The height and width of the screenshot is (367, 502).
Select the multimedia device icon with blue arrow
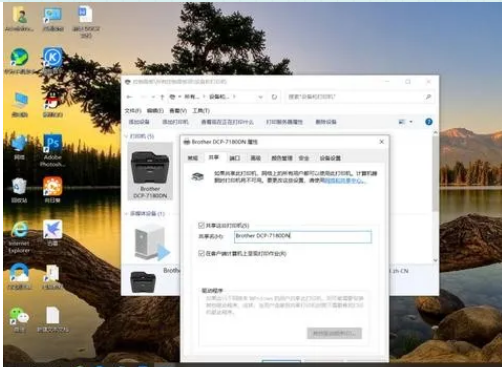click(151, 242)
